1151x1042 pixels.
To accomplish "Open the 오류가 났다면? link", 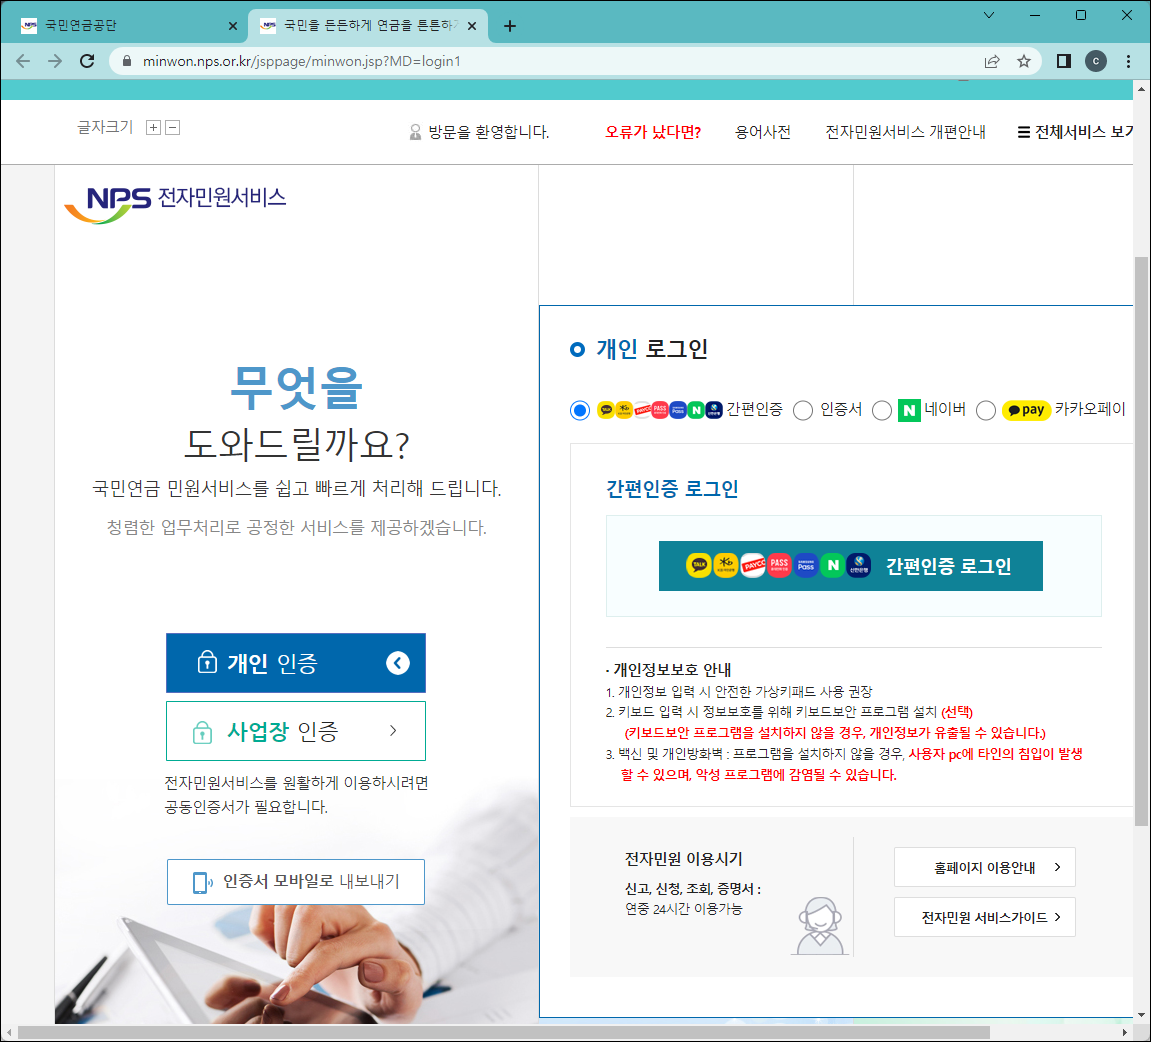I will (653, 131).
